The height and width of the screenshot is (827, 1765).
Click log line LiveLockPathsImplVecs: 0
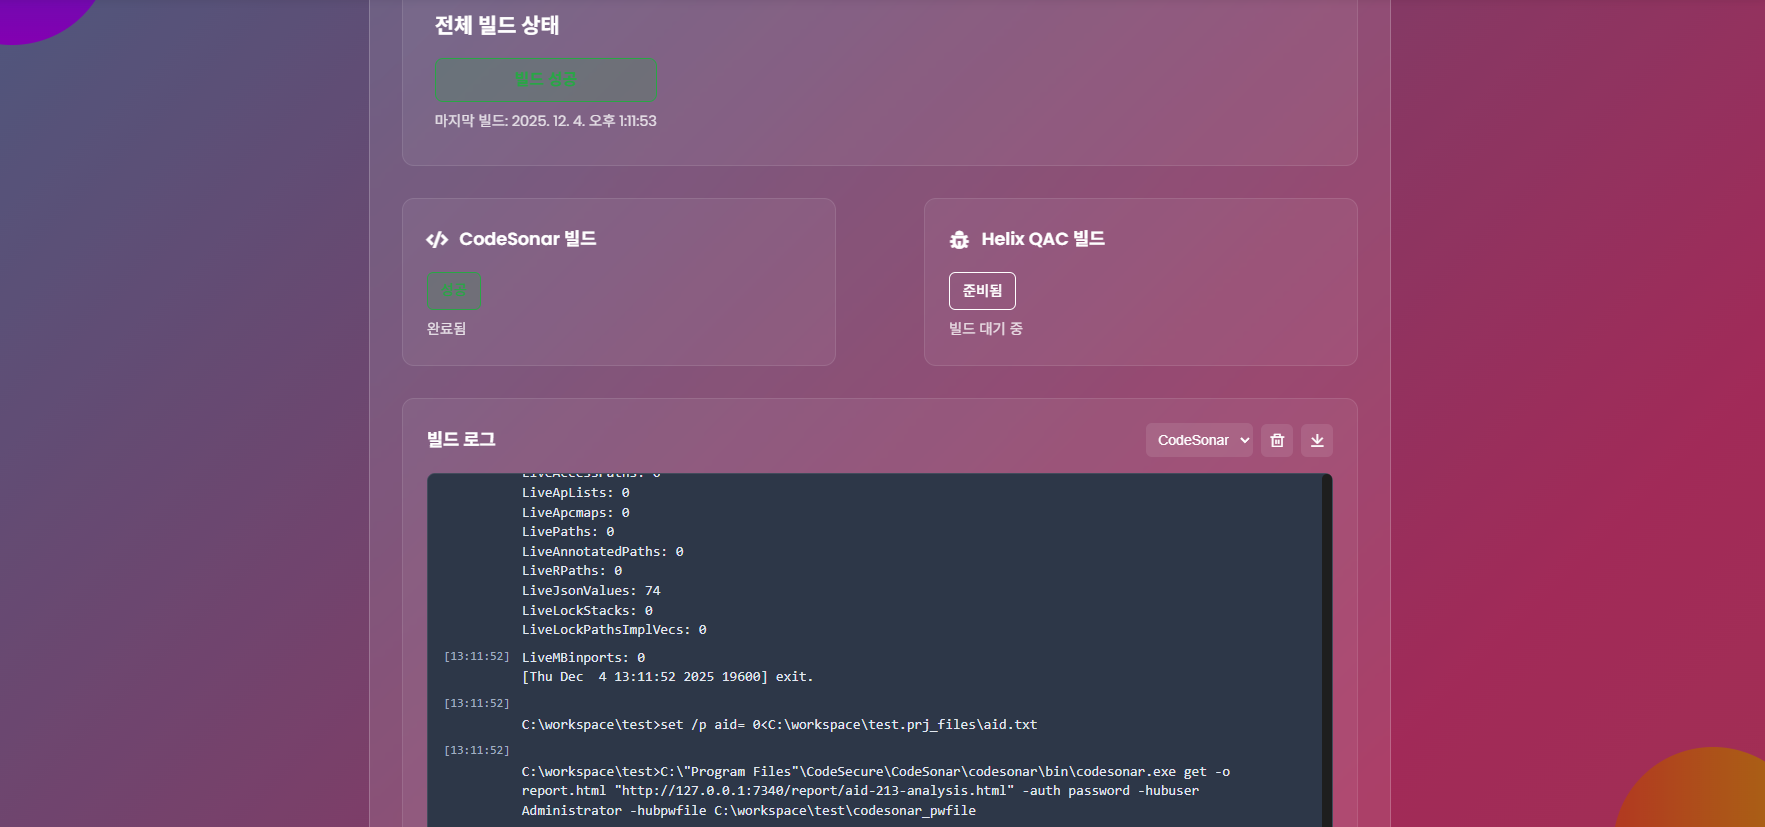point(614,630)
